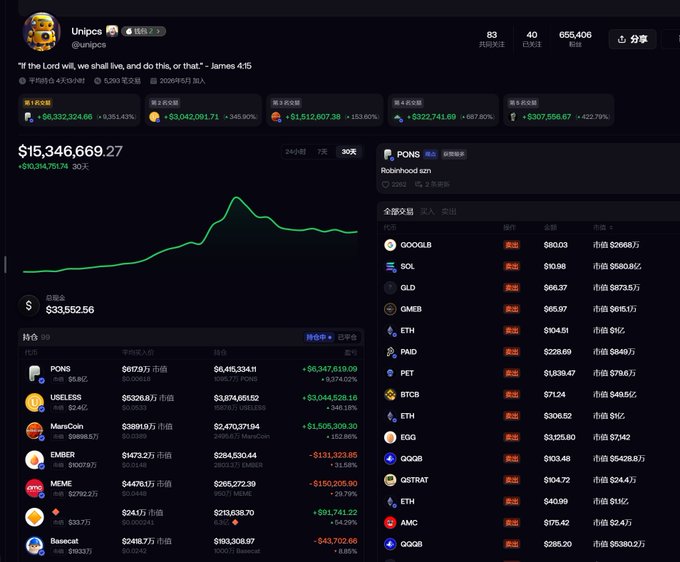Open the EMBER holding flame icon
Screen dimensions: 680x562
pyautogui.click(x=35, y=459)
